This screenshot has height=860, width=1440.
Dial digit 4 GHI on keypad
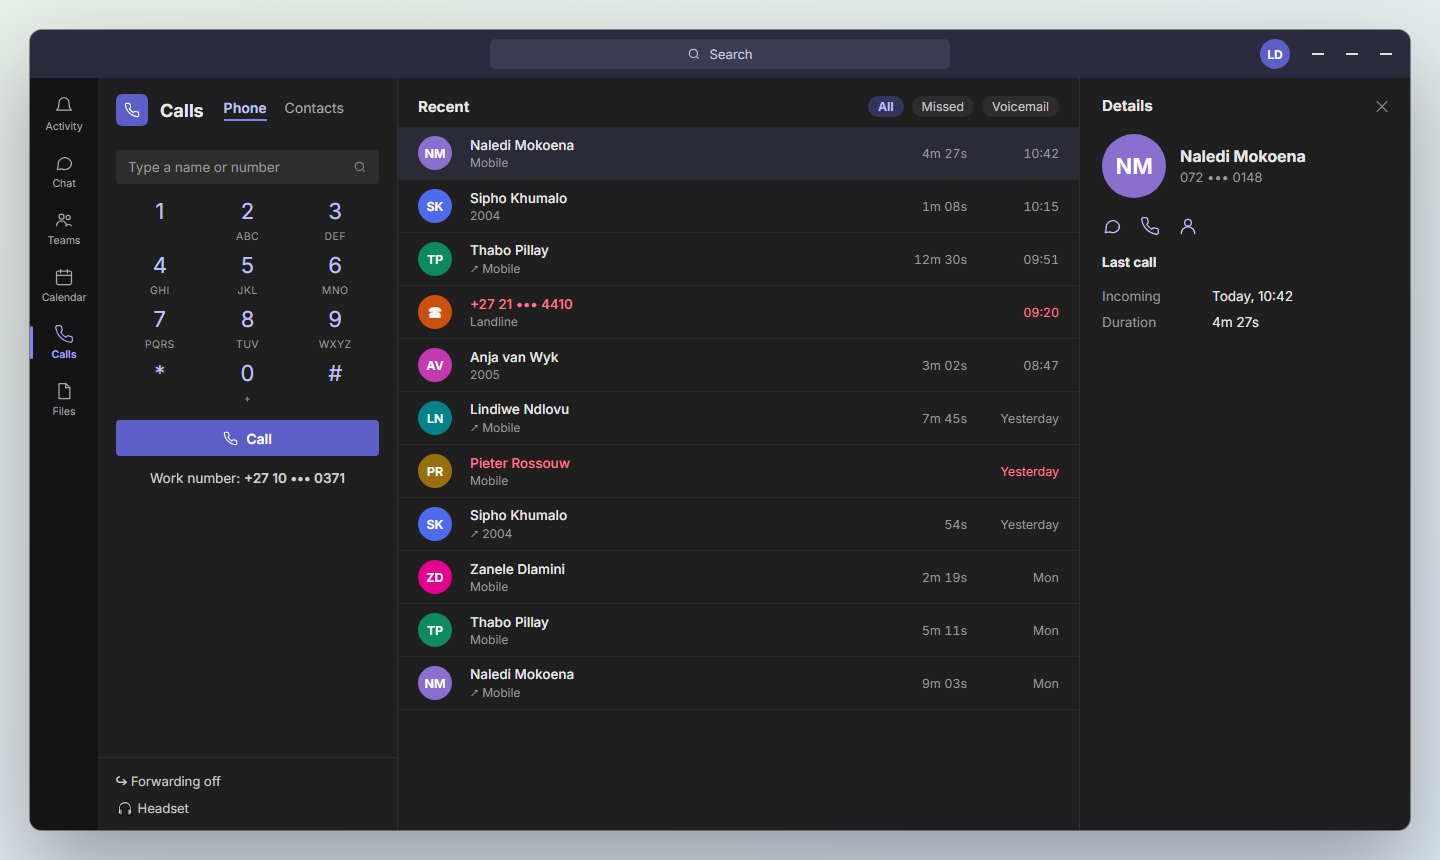tap(160, 274)
